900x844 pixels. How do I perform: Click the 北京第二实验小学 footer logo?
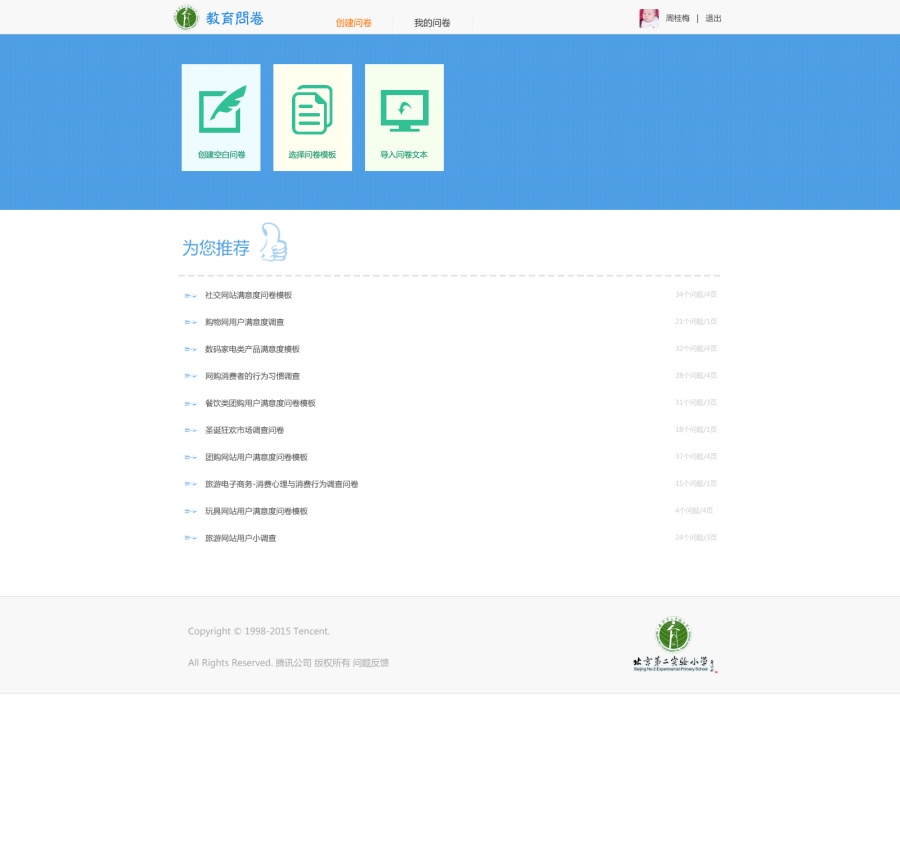674,645
